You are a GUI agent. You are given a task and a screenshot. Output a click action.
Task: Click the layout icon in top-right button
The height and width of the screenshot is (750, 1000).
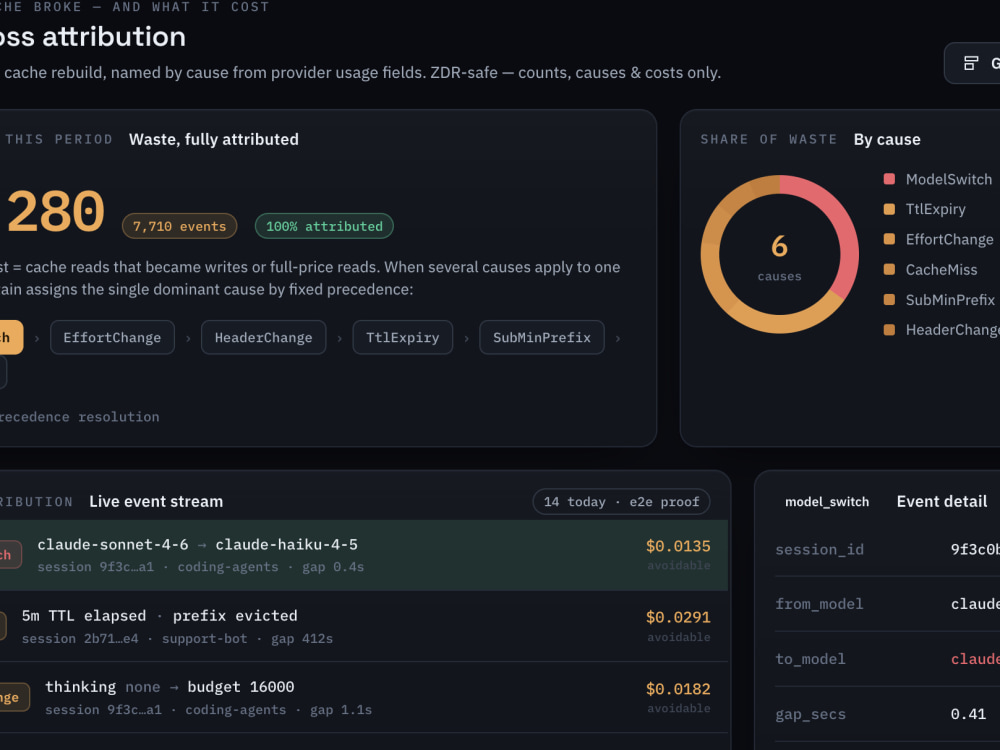[x=971, y=63]
